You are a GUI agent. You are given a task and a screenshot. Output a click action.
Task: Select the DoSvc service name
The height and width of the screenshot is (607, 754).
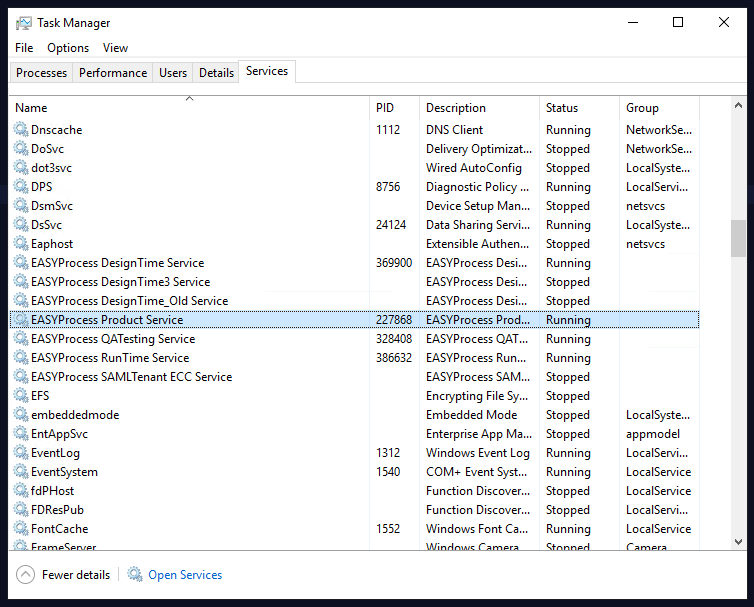[x=48, y=149]
